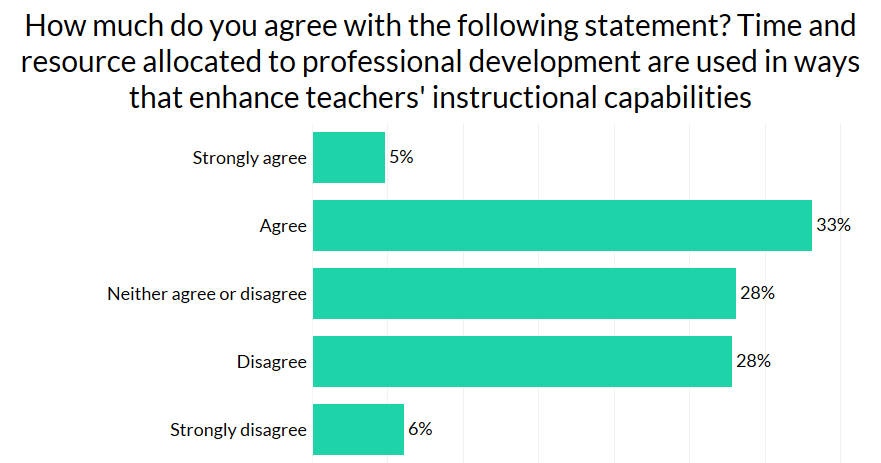Click the Neither agree or disagree bar
Viewport: 881px width, 463px height.
click(524, 293)
